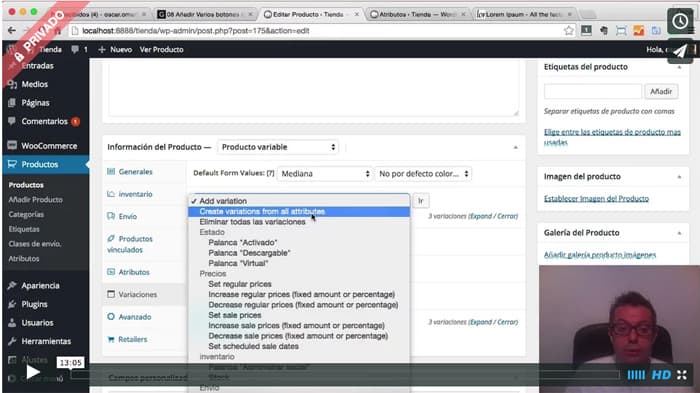
Task: Open the Categorías submenu
Action: click(26, 214)
